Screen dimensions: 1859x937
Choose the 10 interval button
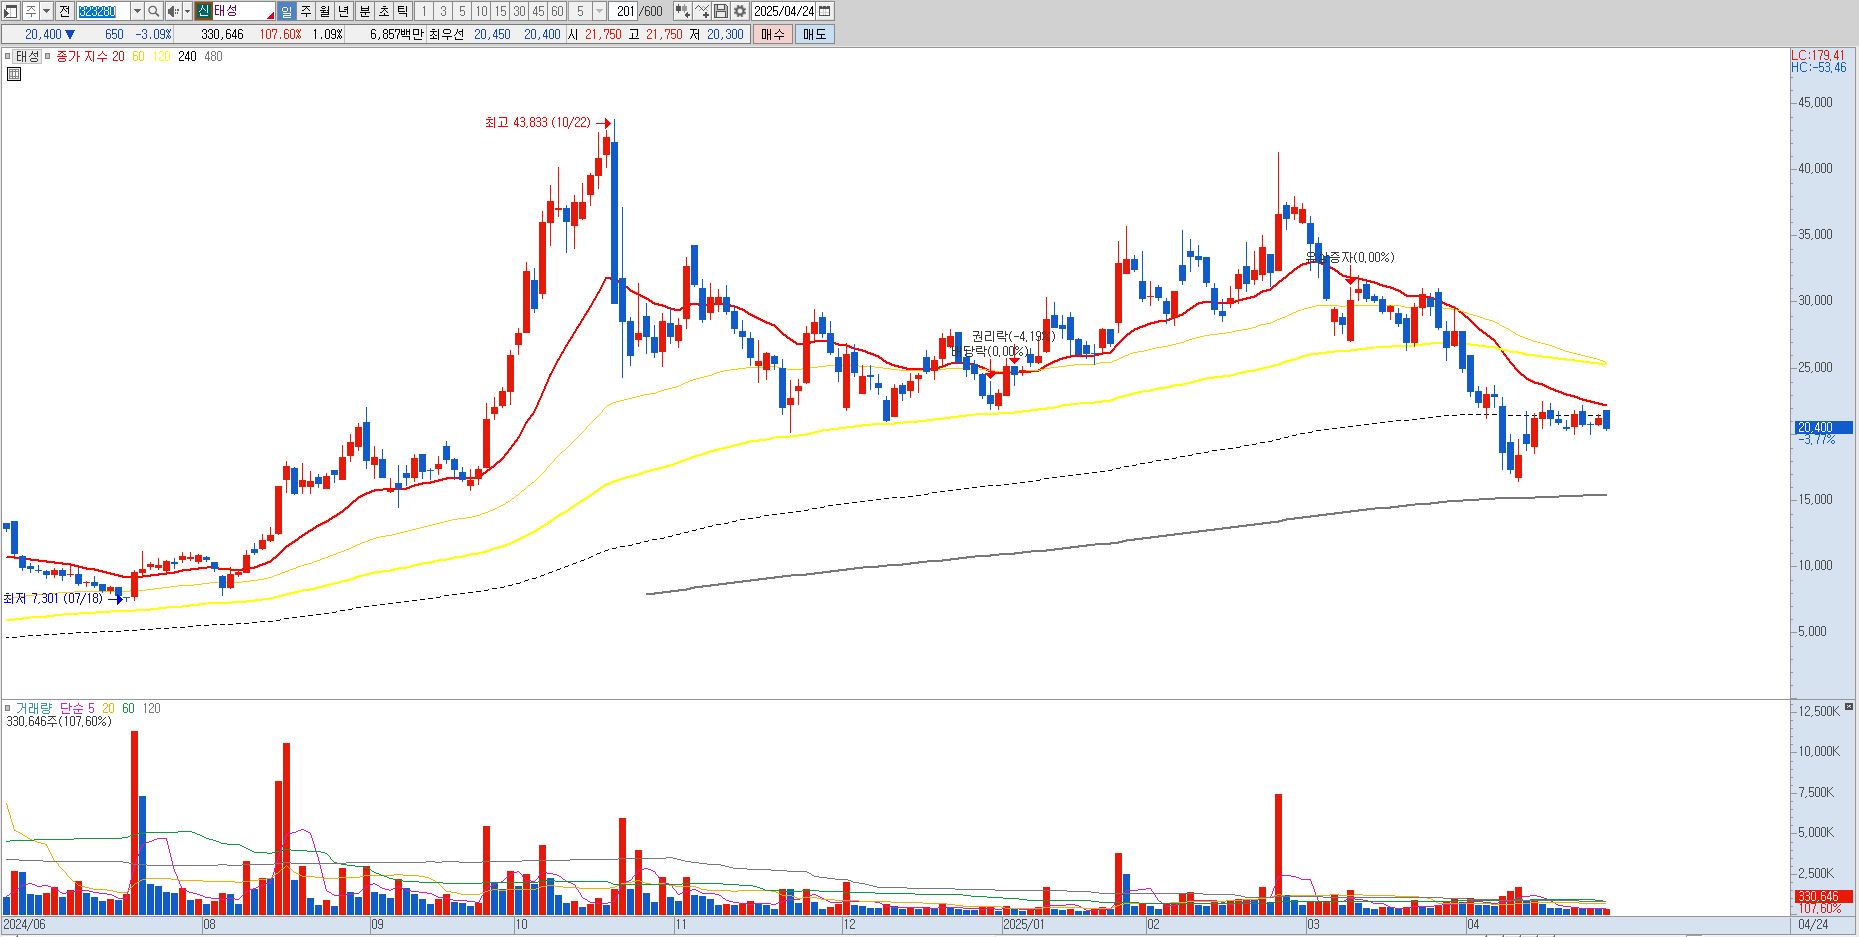click(481, 11)
